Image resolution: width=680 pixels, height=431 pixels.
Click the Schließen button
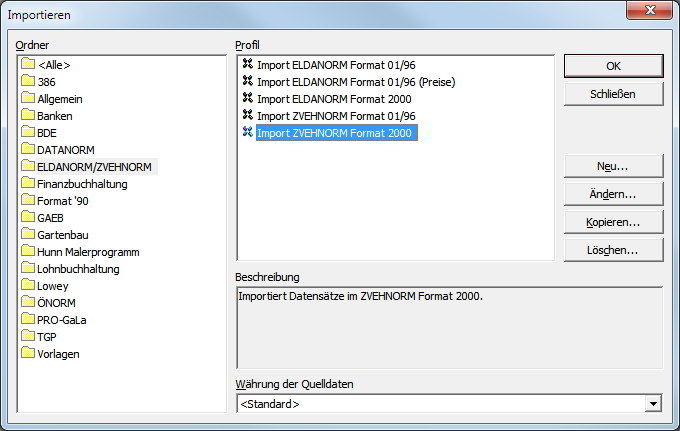tap(613, 94)
